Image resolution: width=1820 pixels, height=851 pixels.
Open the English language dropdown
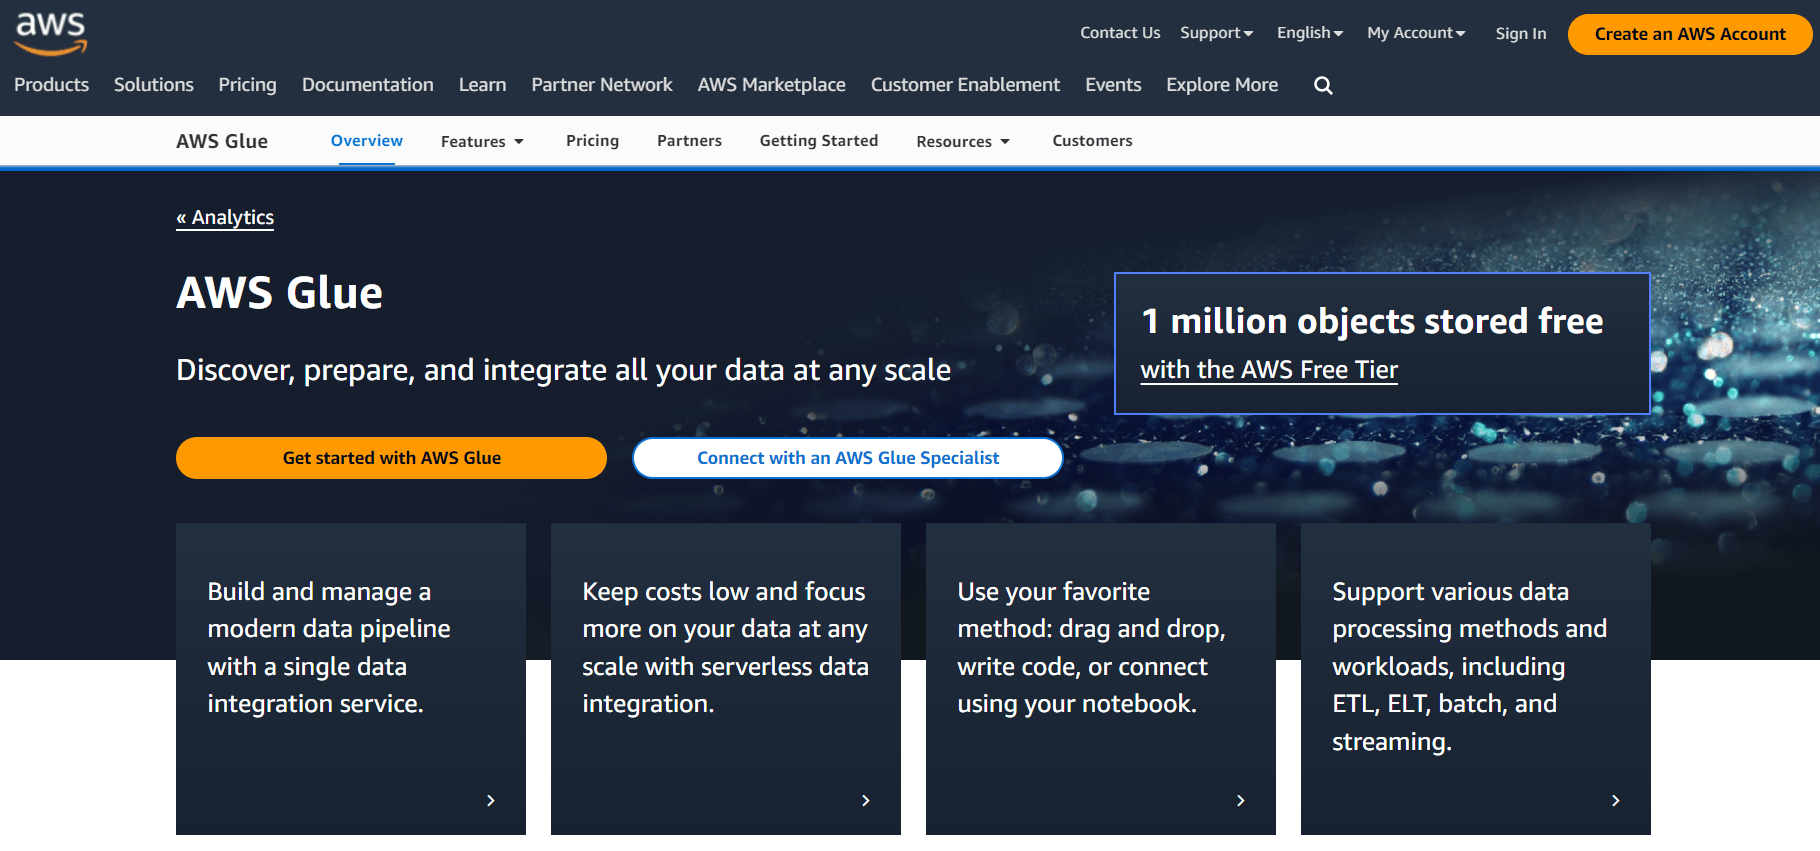click(1310, 33)
